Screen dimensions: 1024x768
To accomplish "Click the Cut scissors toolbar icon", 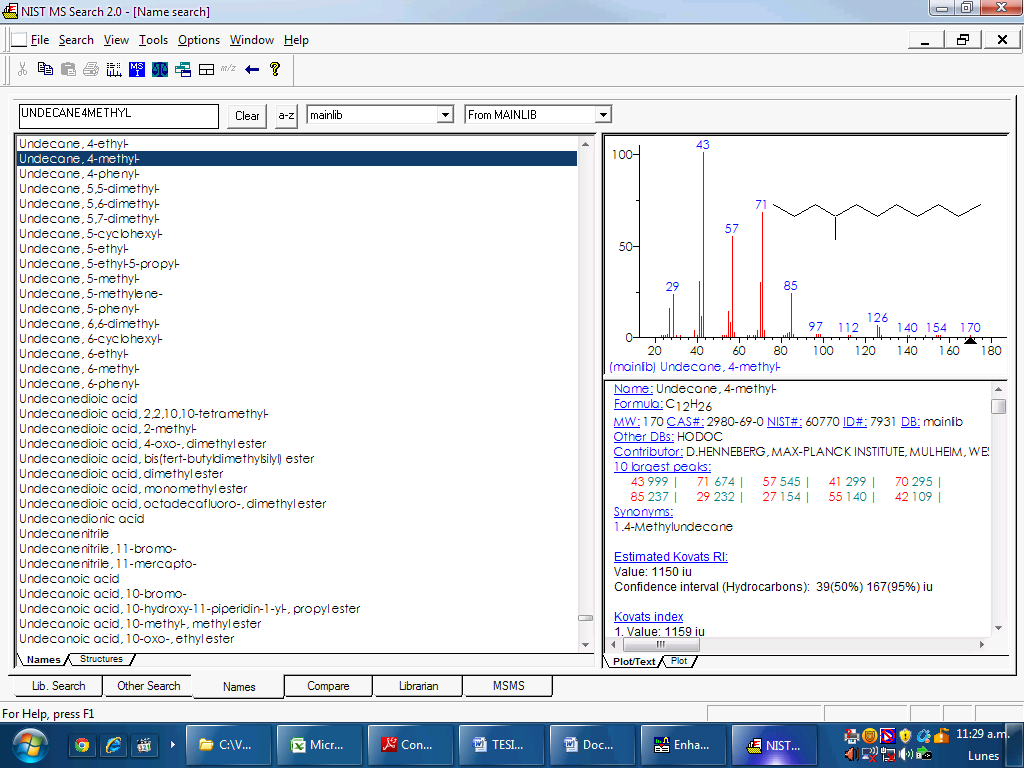I will click(x=22, y=69).
